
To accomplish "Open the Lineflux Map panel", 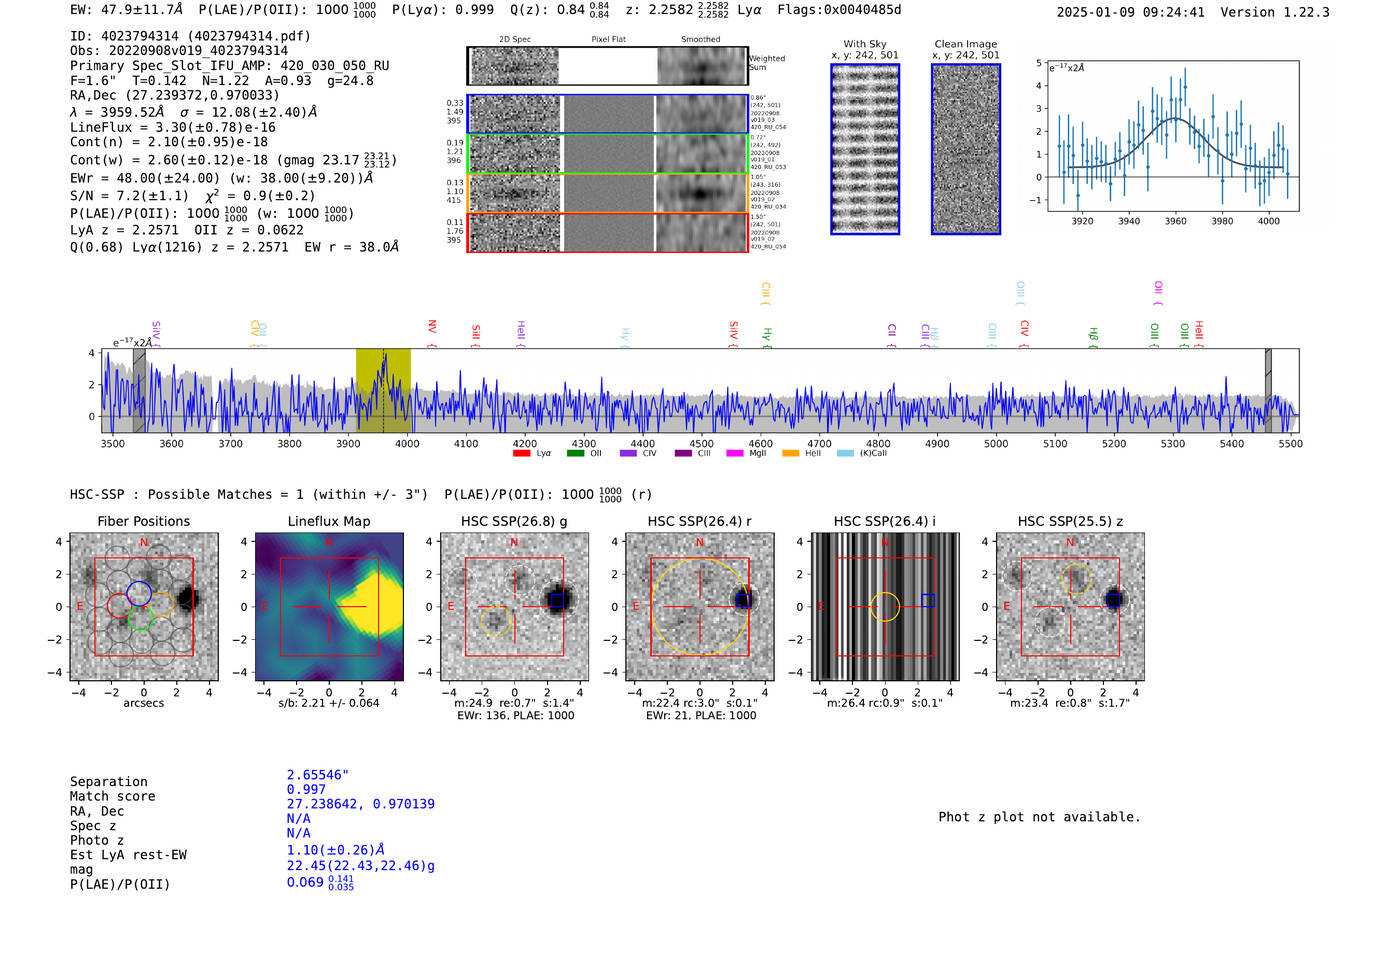I will coord(329,607).
